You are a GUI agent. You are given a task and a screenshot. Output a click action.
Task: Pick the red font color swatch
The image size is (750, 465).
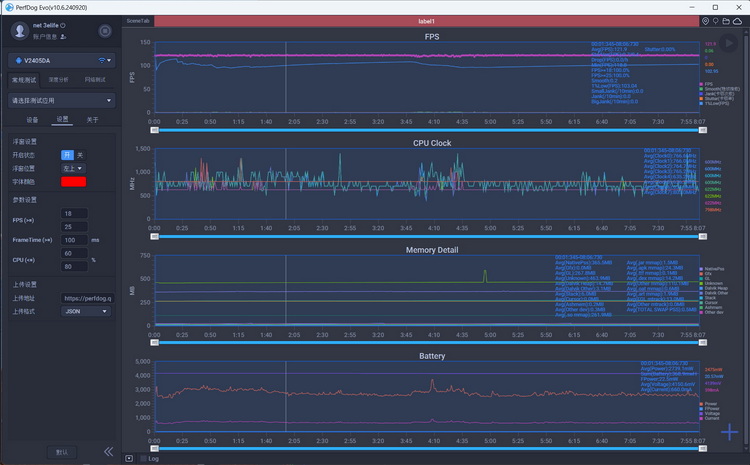(x=74, y=182)
